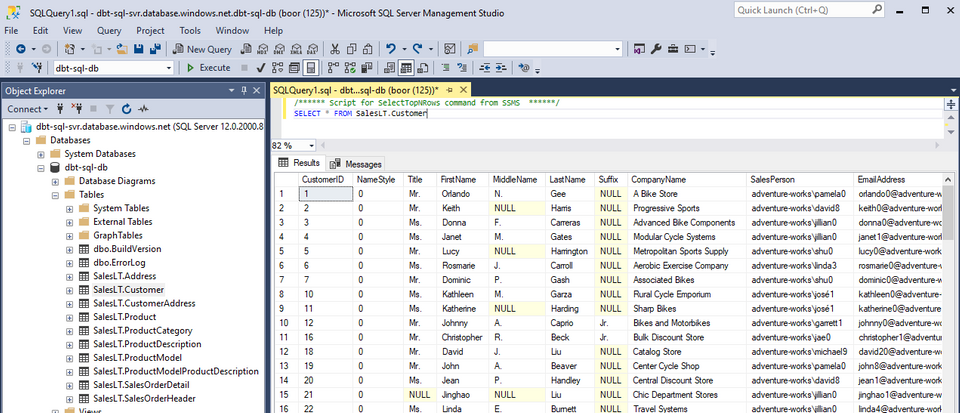The width and height of the screenshot is (960, 413).
Task: Click the Disconnect icon in Object Explorer
Action: coord(76,108)
